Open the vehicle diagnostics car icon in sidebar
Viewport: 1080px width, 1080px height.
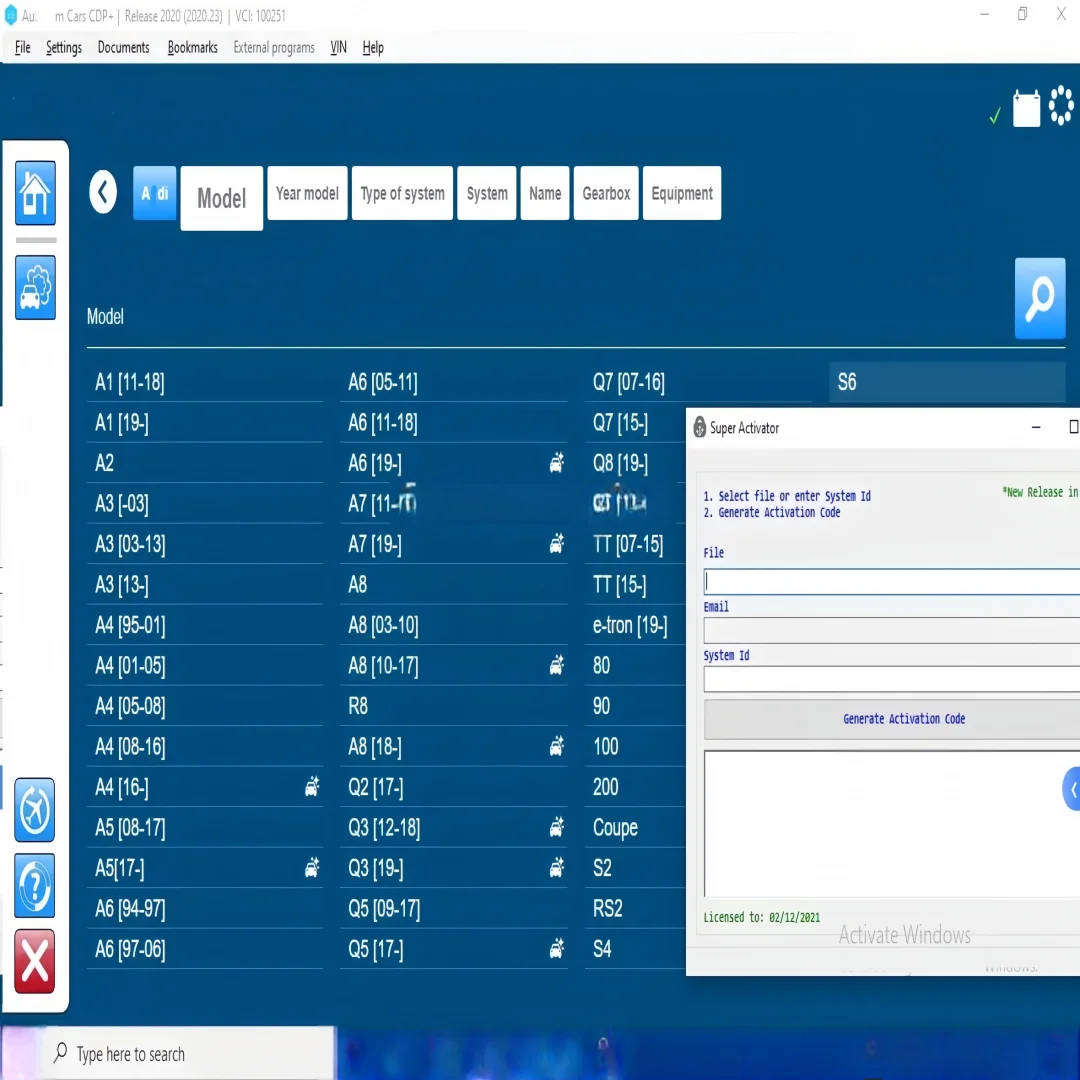click(35, 287)
